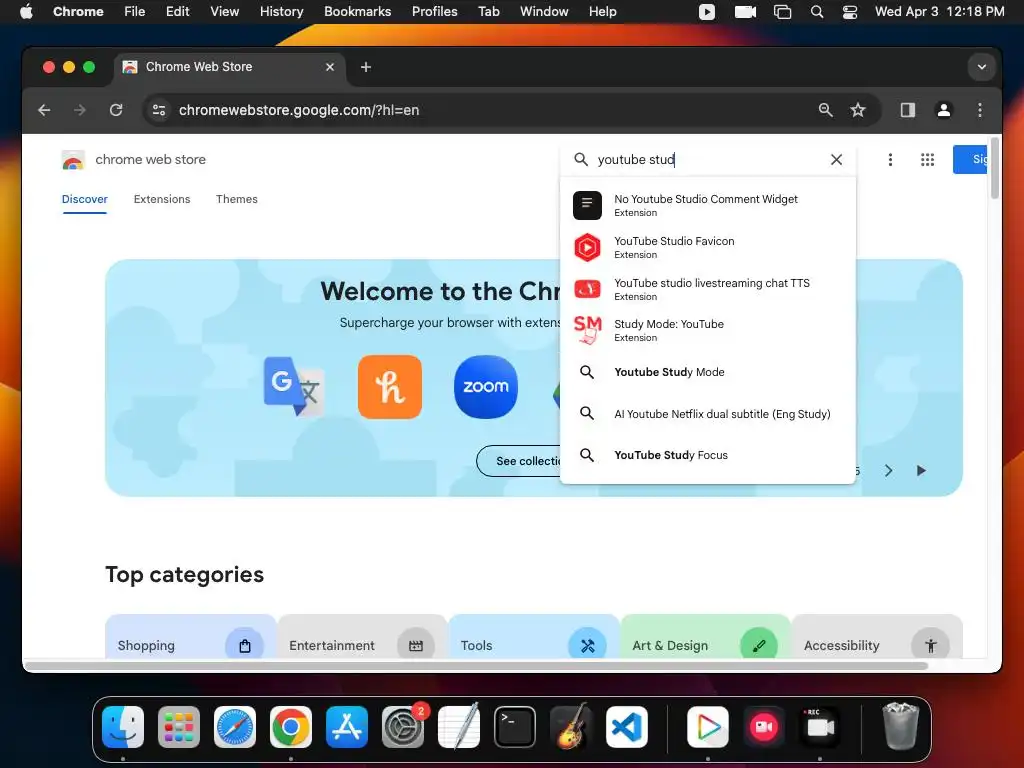
Task: Open Launchpad from the dock
Action: [x=179, y=727]
